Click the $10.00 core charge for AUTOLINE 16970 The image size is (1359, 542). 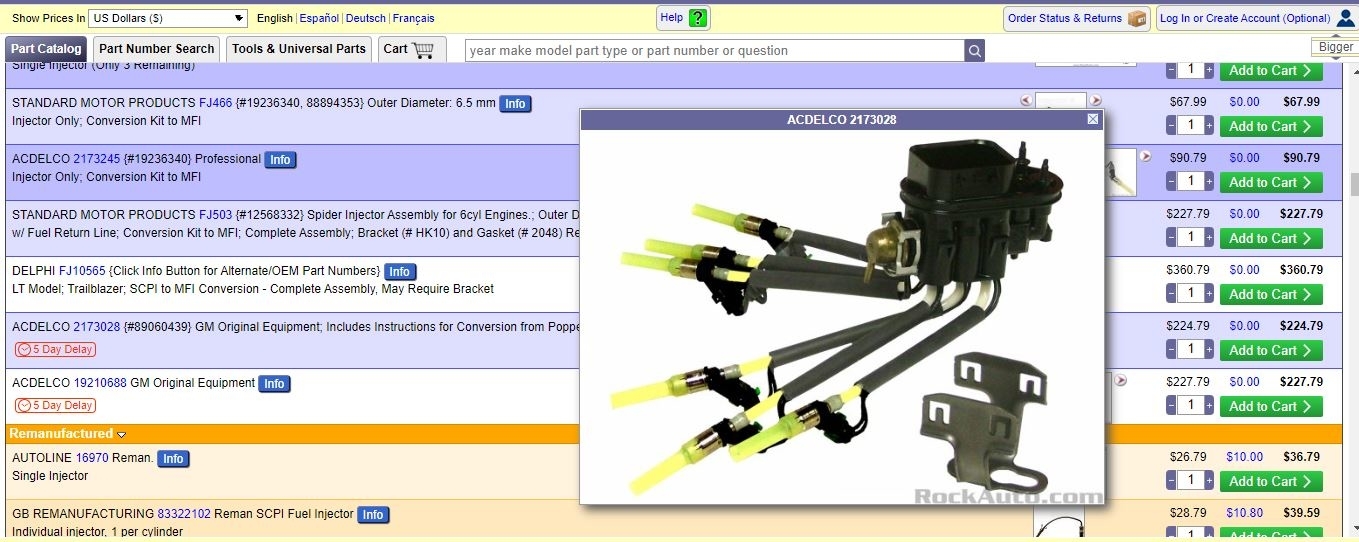coord(1244,457)
